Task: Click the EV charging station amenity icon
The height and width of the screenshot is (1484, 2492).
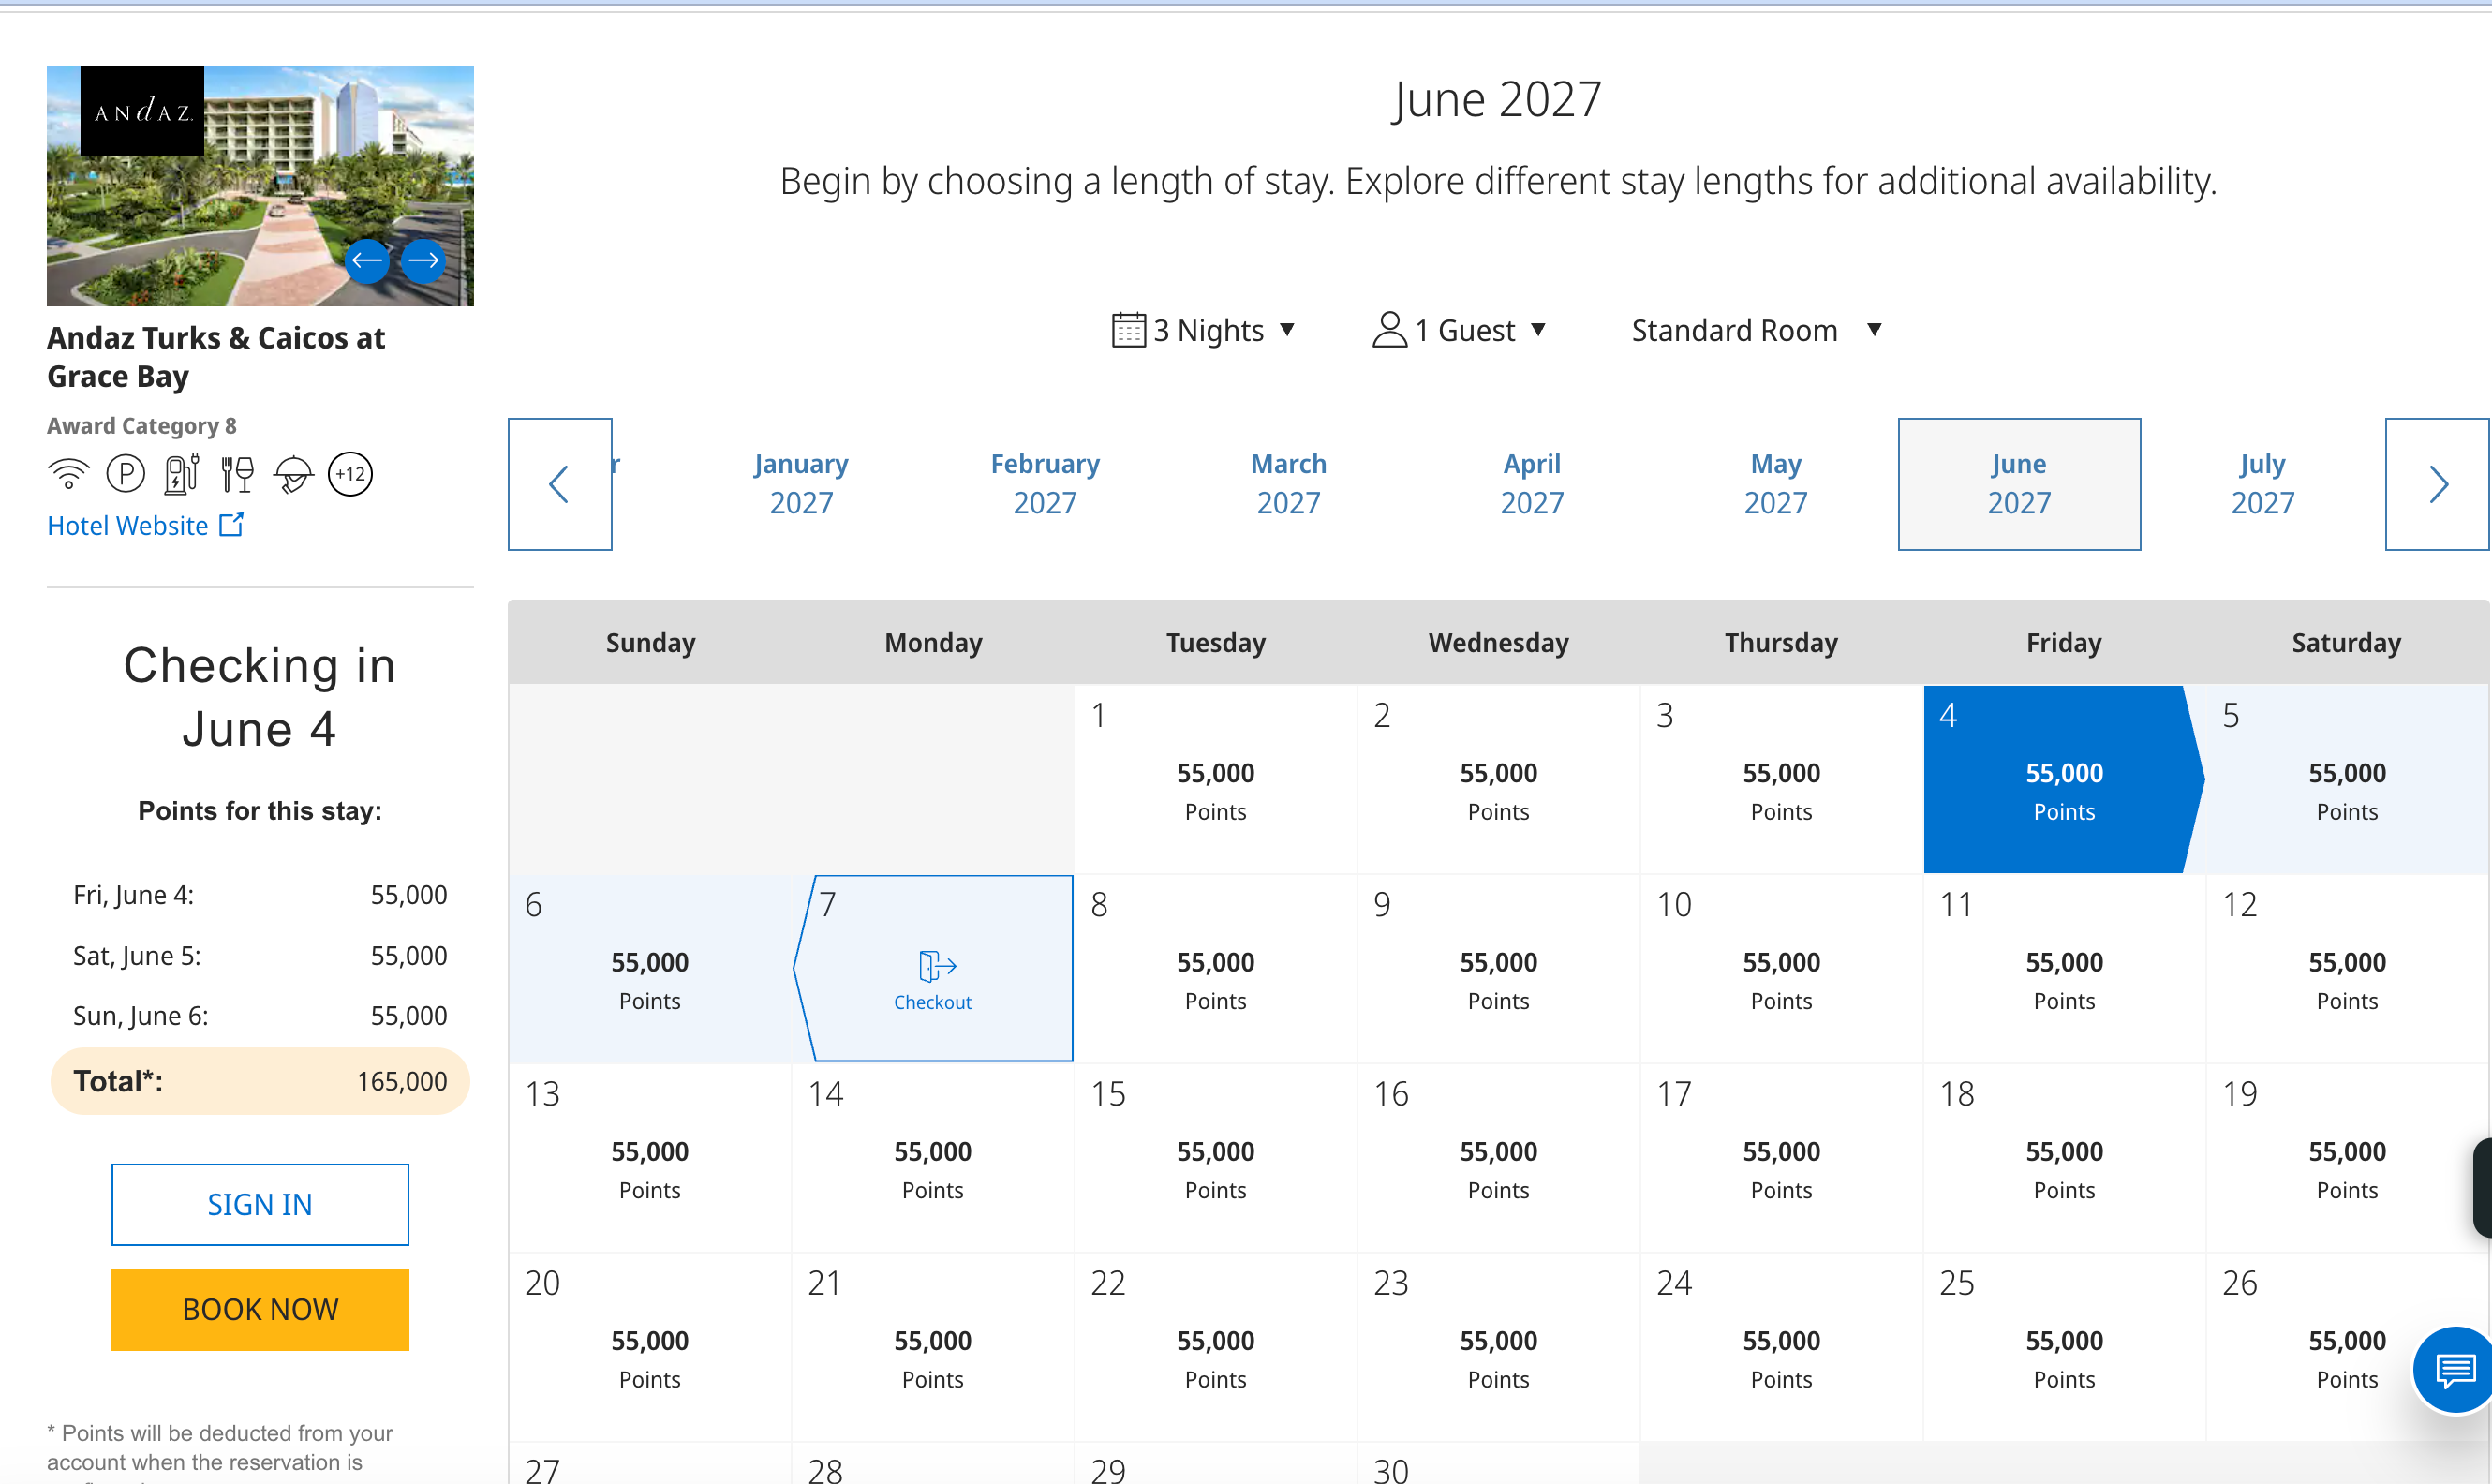Action: pos(182,474)
